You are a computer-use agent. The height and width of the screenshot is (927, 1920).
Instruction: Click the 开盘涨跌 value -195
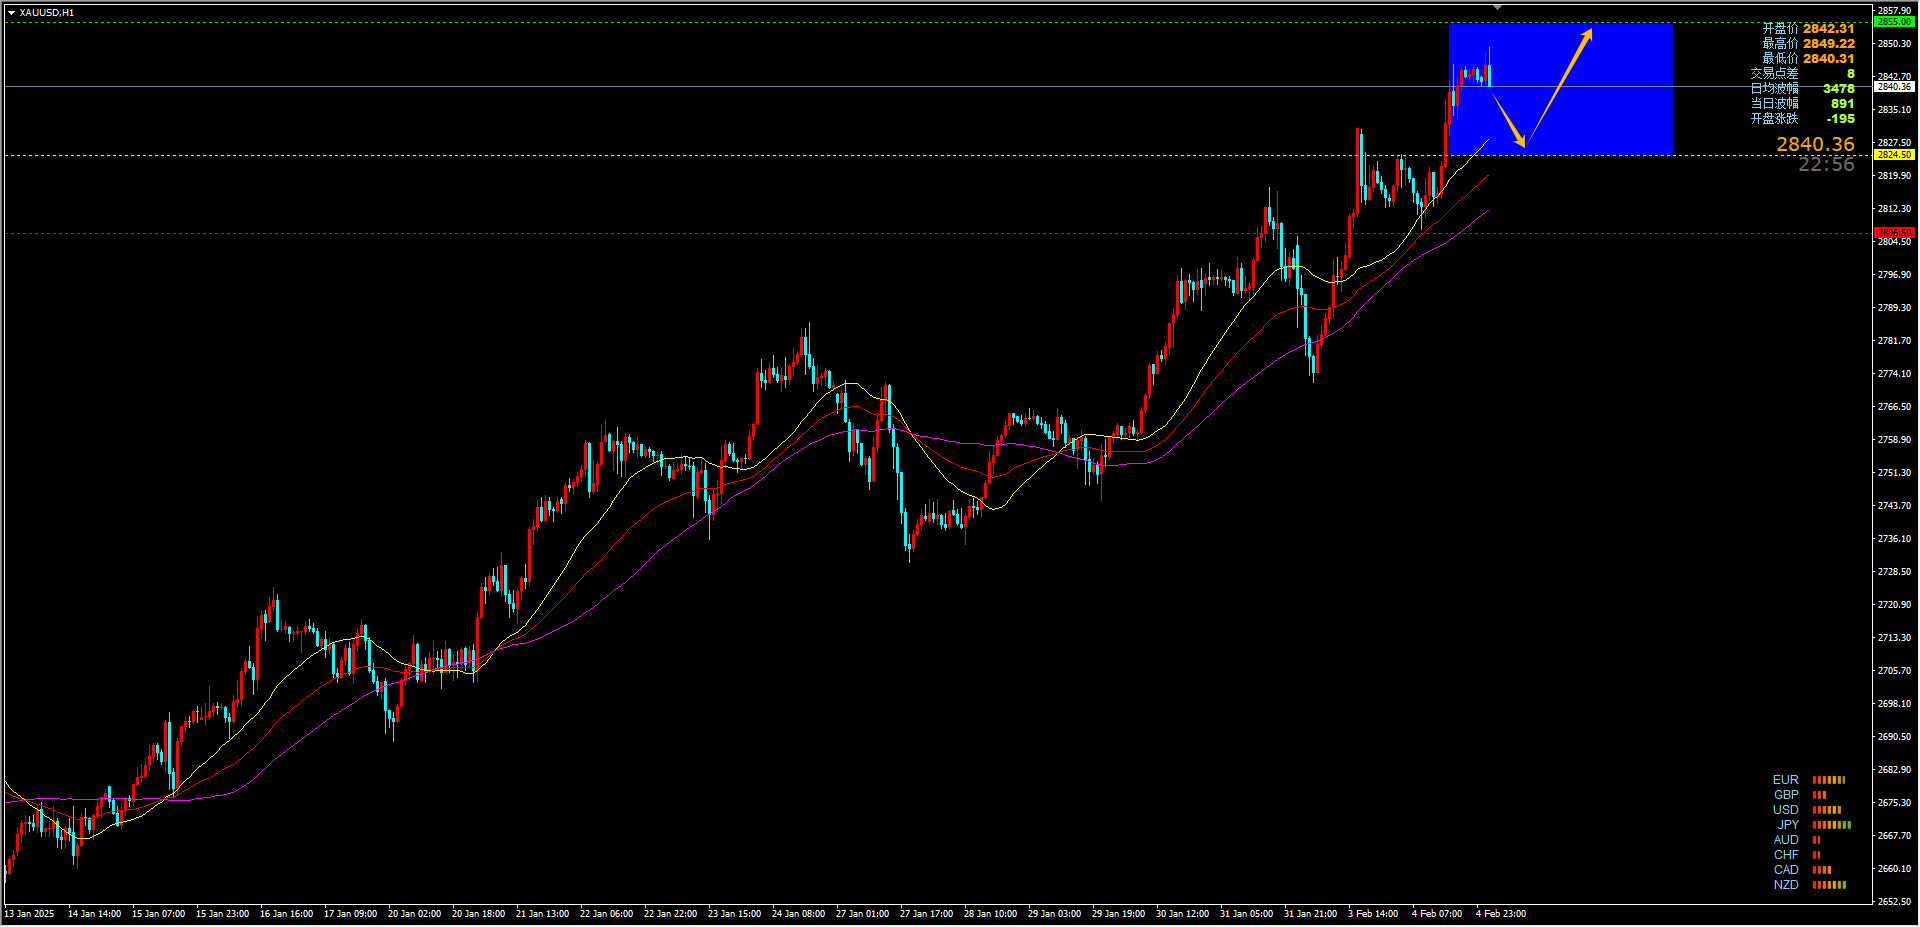tap(1841, 119)
